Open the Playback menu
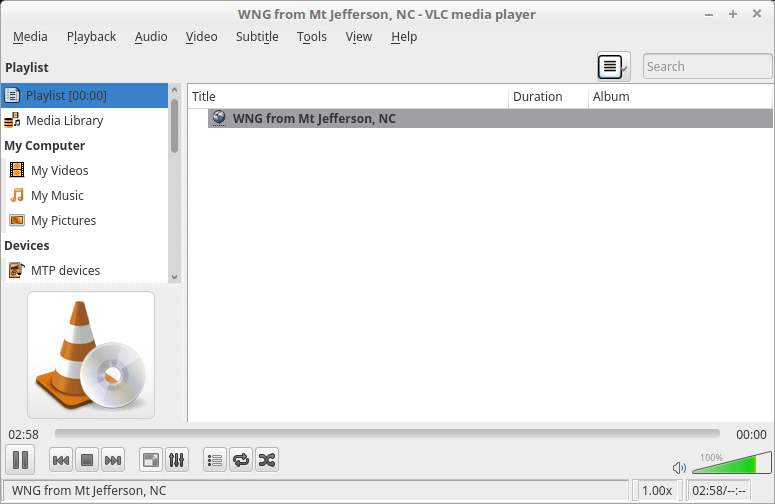This screenshot has width=775, height=504. (91, 37)
